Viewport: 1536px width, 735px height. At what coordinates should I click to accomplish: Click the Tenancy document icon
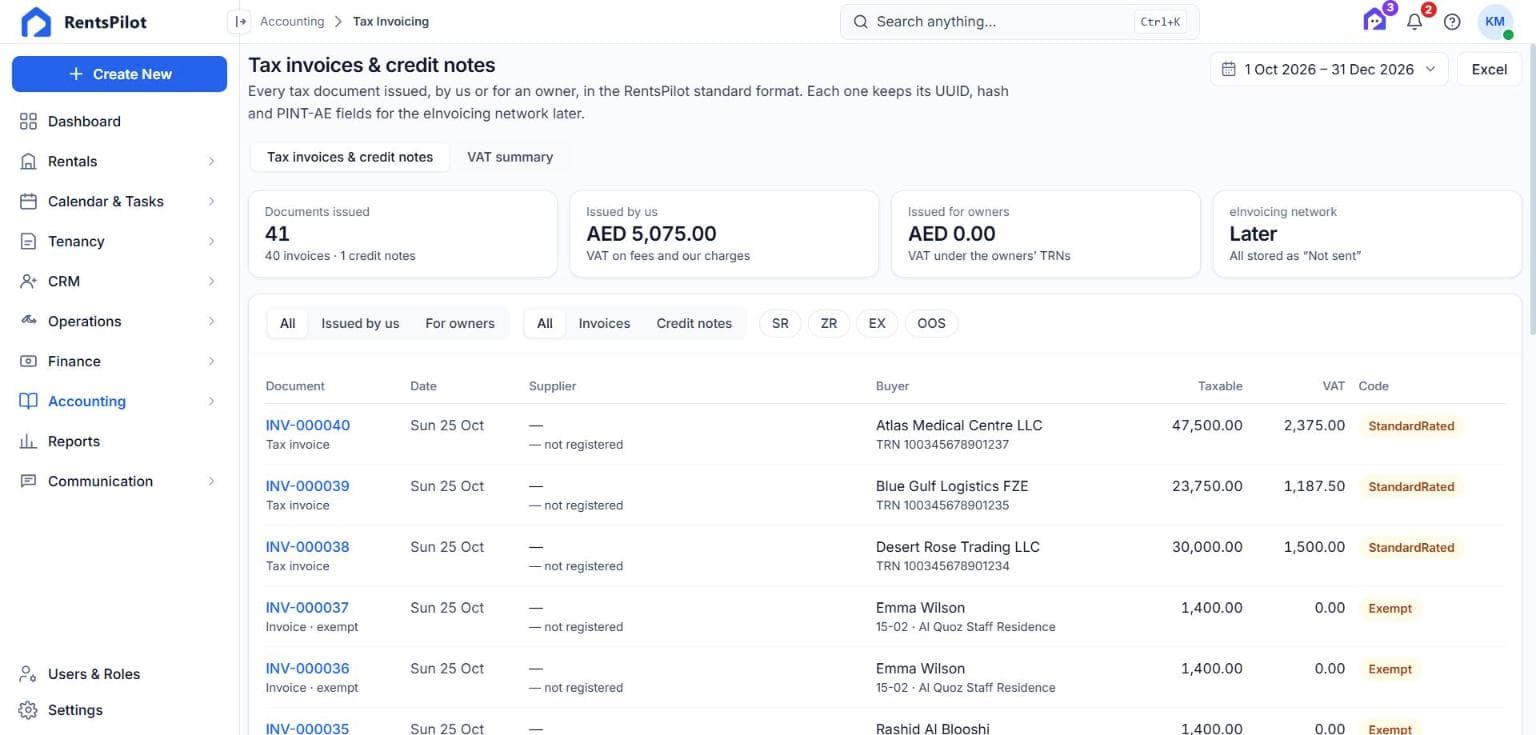click(28, 241)
